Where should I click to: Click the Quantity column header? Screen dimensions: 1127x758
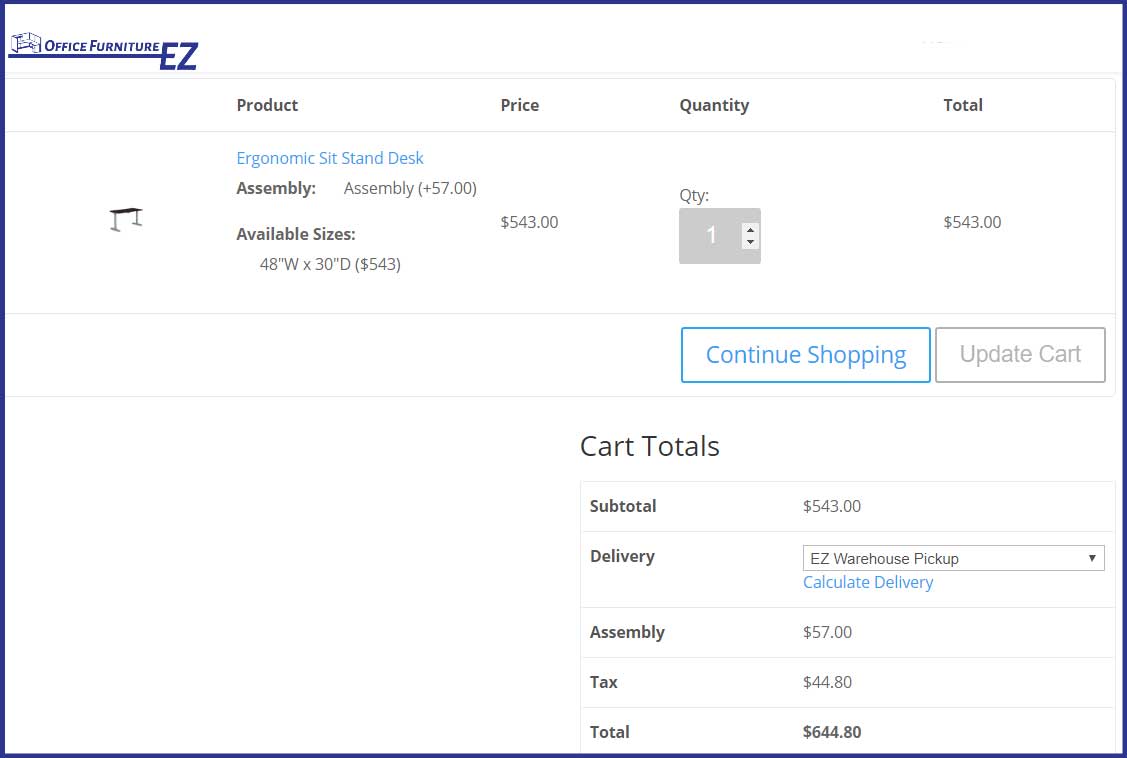coord(714,106)
